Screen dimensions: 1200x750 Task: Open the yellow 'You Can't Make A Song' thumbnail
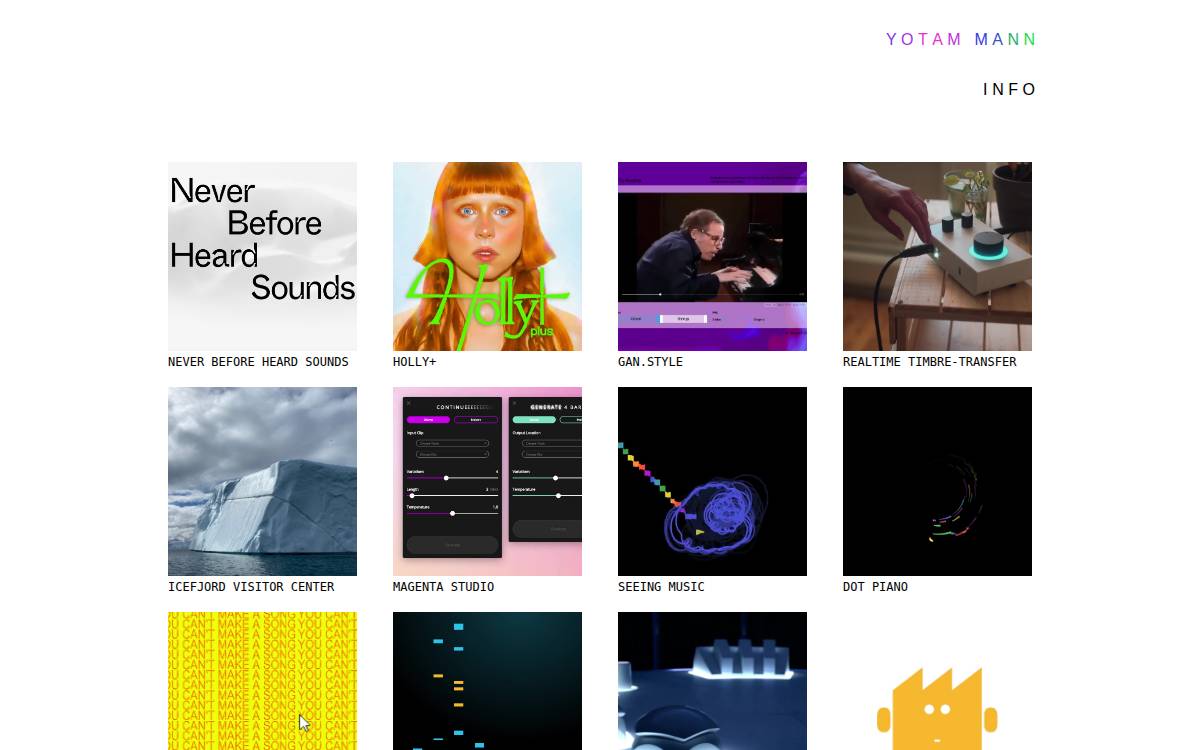(262, 681)
